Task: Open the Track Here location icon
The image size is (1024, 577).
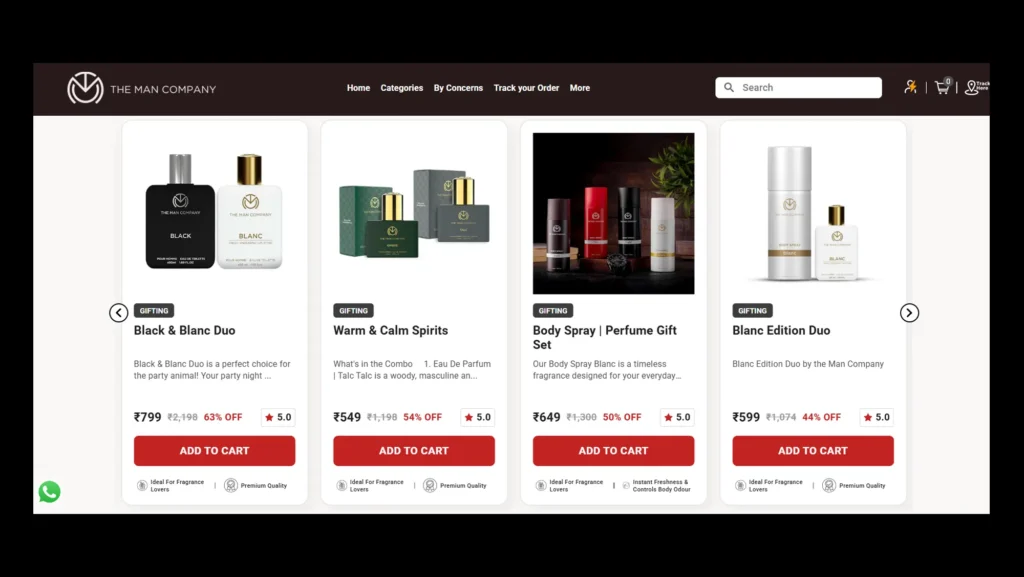Action: click(x=976, y=87)
